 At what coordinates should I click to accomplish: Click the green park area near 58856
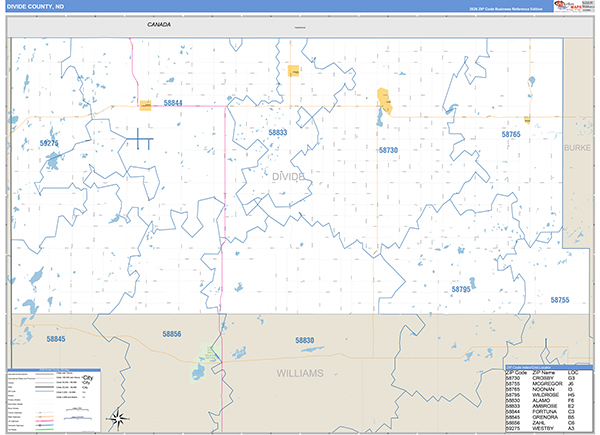click(x=205, y=364)
